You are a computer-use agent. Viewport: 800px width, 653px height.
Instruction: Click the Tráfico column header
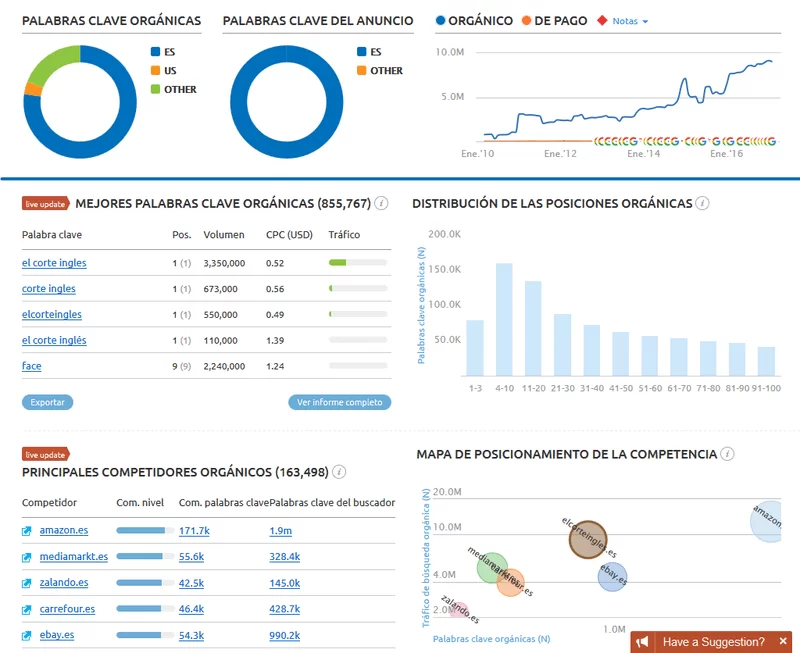[x=344, y=235]
